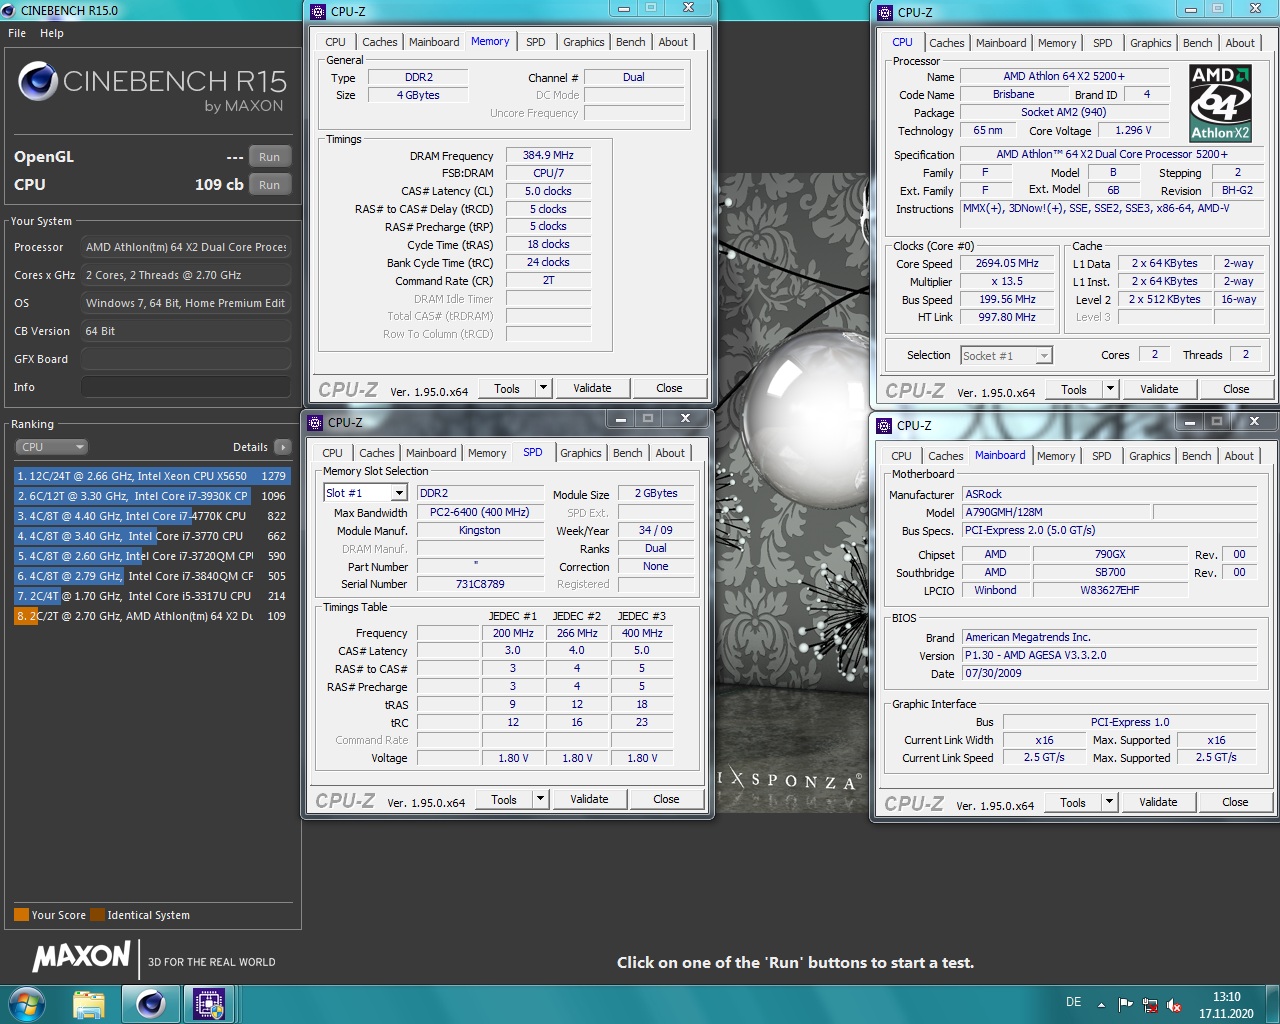Image resolution: width=1280 pixels, height=1024 pixels.
Task: Click Validate in Mainboard window
Action: point(1158,802)
